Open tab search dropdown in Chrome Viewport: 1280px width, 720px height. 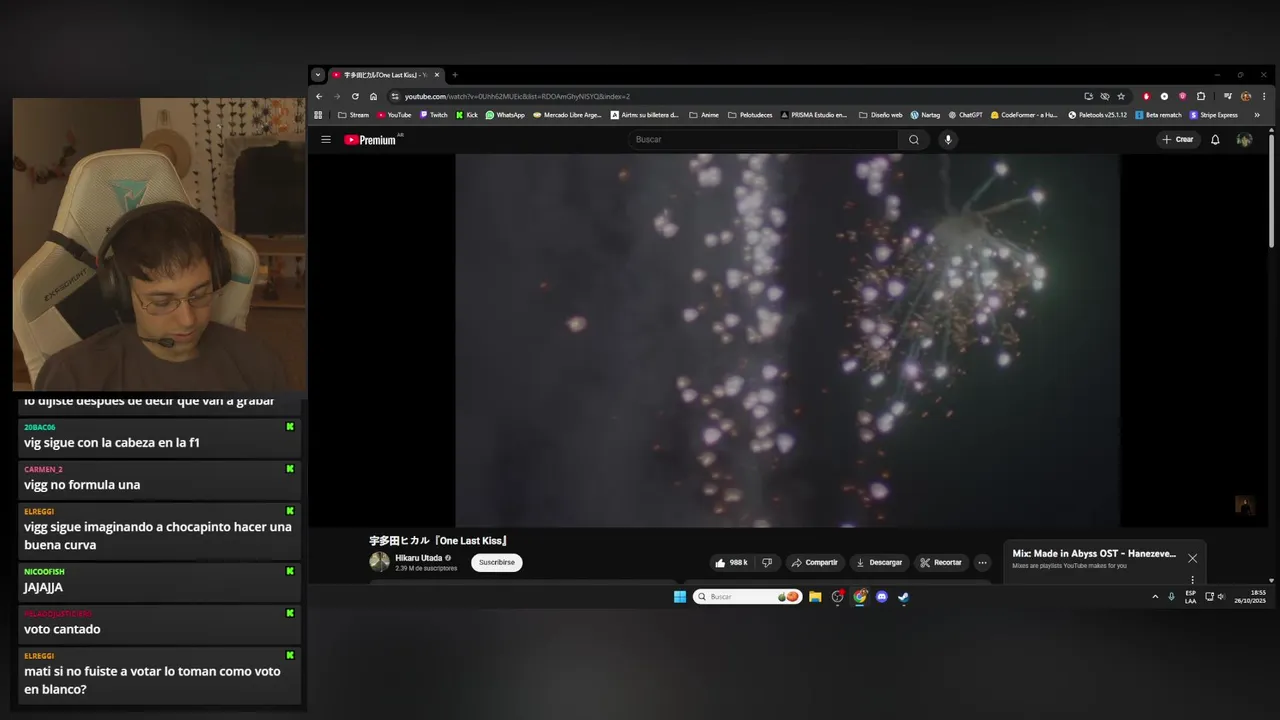pos(318,75)
